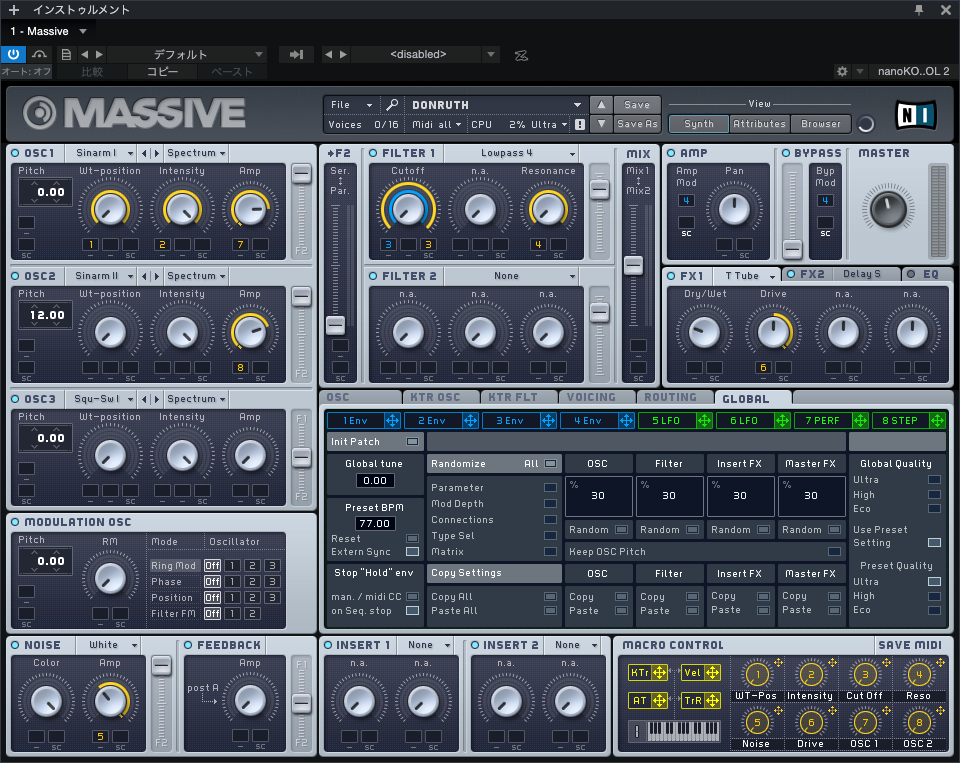Click the plus icon beside インストゥルメント
The width and height of the screenshot is (960, 763).
point(13,10)
